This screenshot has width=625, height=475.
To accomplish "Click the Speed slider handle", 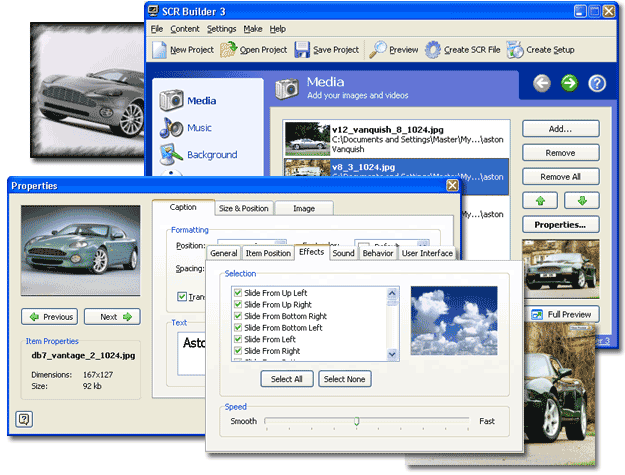I will point(357,421).
